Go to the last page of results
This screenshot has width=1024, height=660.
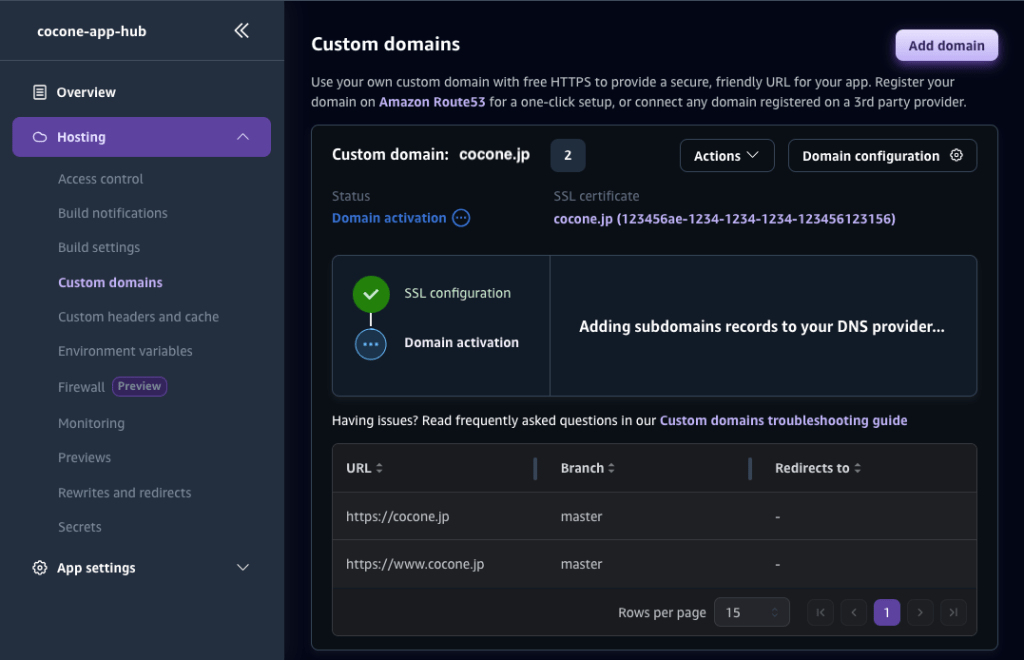(953, 612)
